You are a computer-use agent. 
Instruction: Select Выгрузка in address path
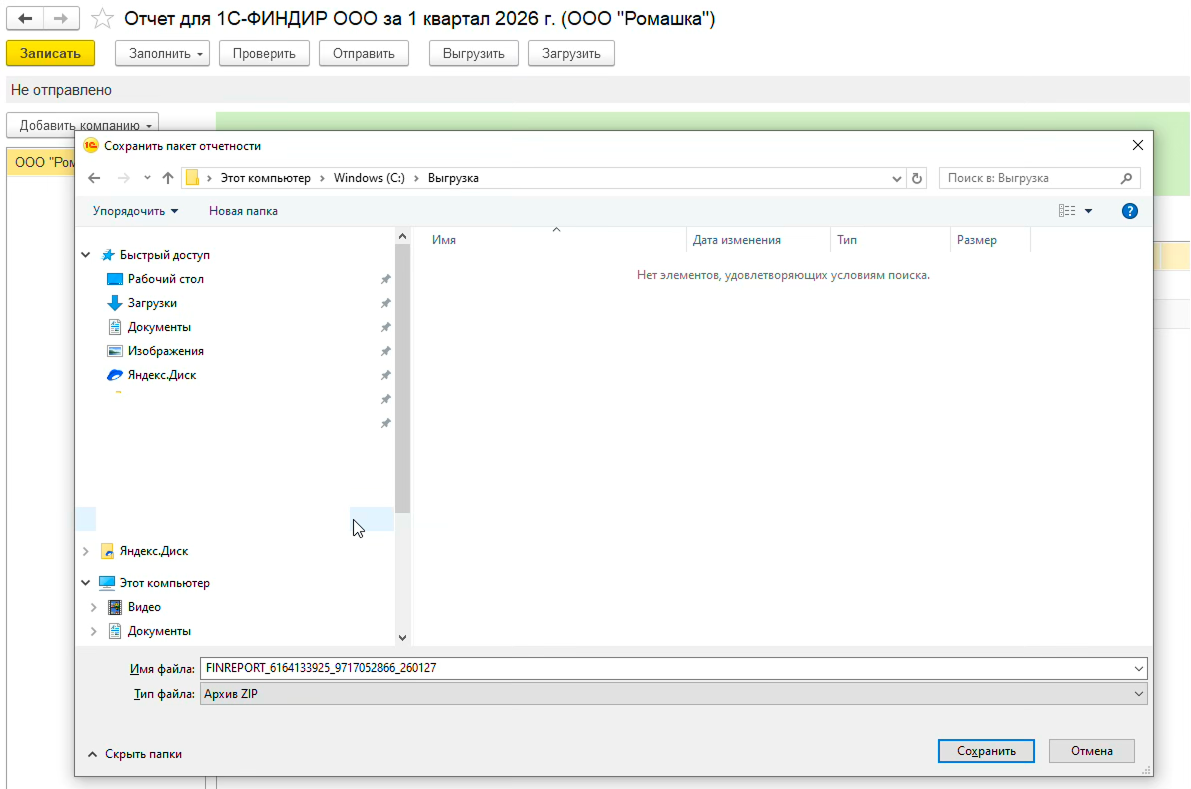pyautogui.click(x=453, y=178)
